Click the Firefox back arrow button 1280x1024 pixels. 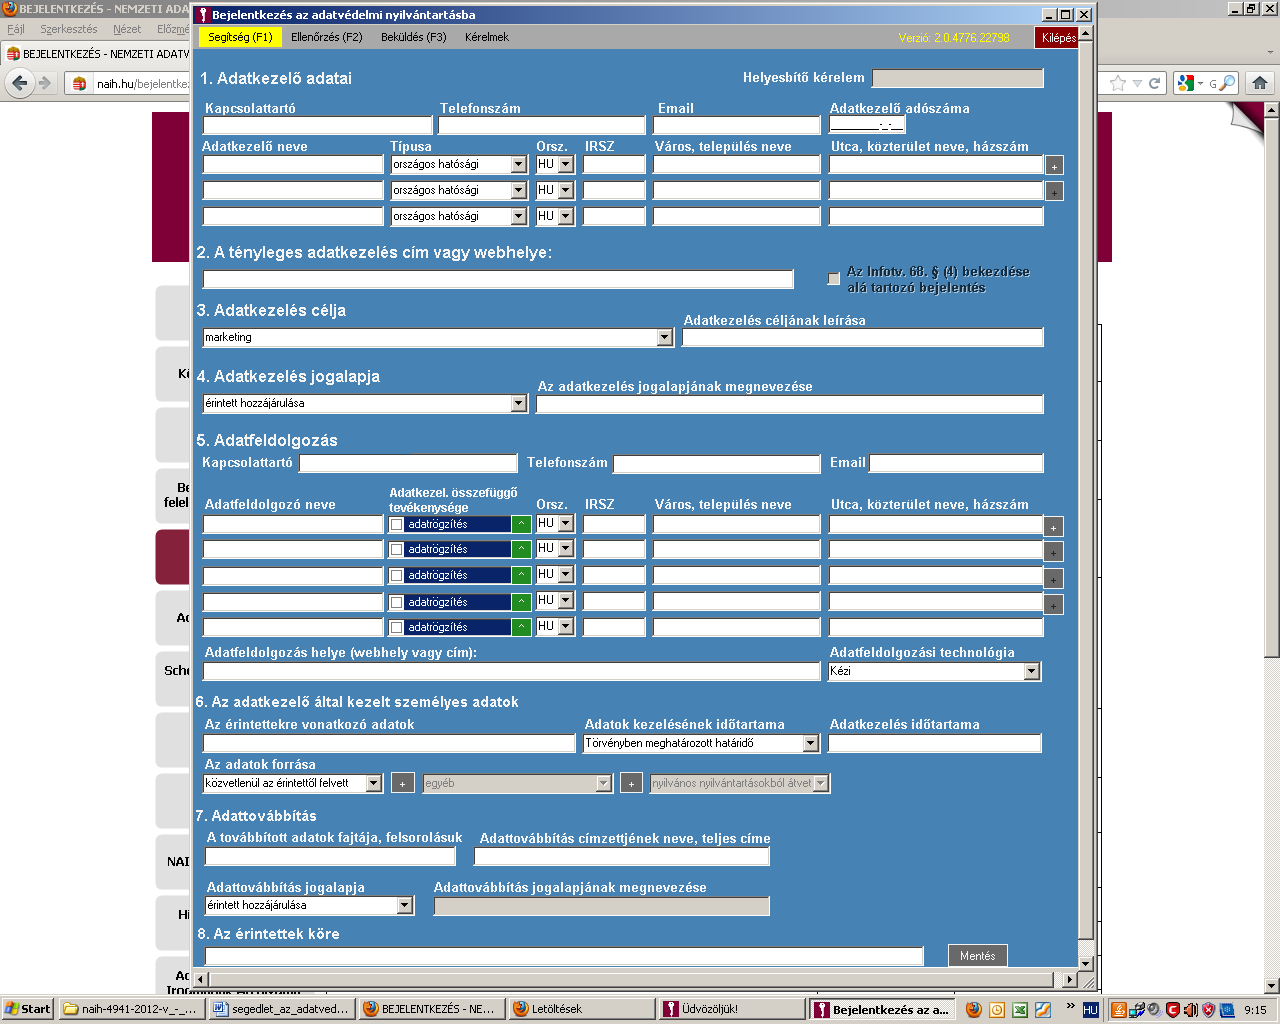click(x=20, y=84)
